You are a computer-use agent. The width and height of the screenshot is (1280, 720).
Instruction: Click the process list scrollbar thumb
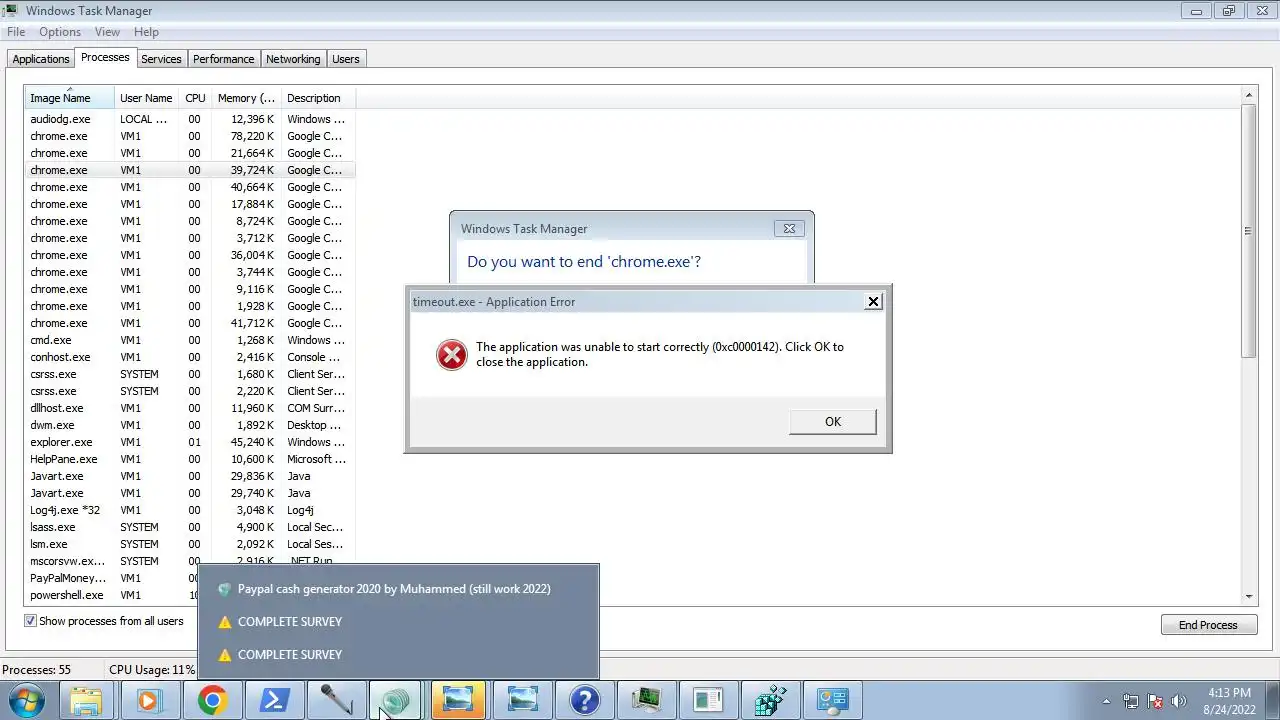1248,230
